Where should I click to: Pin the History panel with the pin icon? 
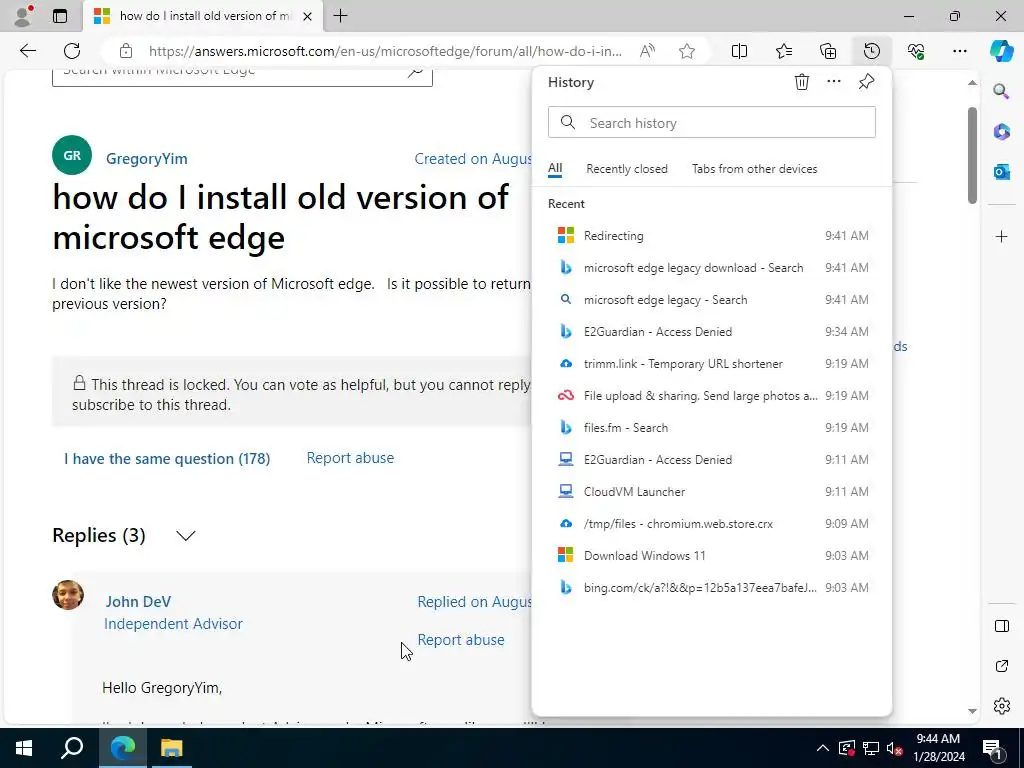click(x=866, y=82)
